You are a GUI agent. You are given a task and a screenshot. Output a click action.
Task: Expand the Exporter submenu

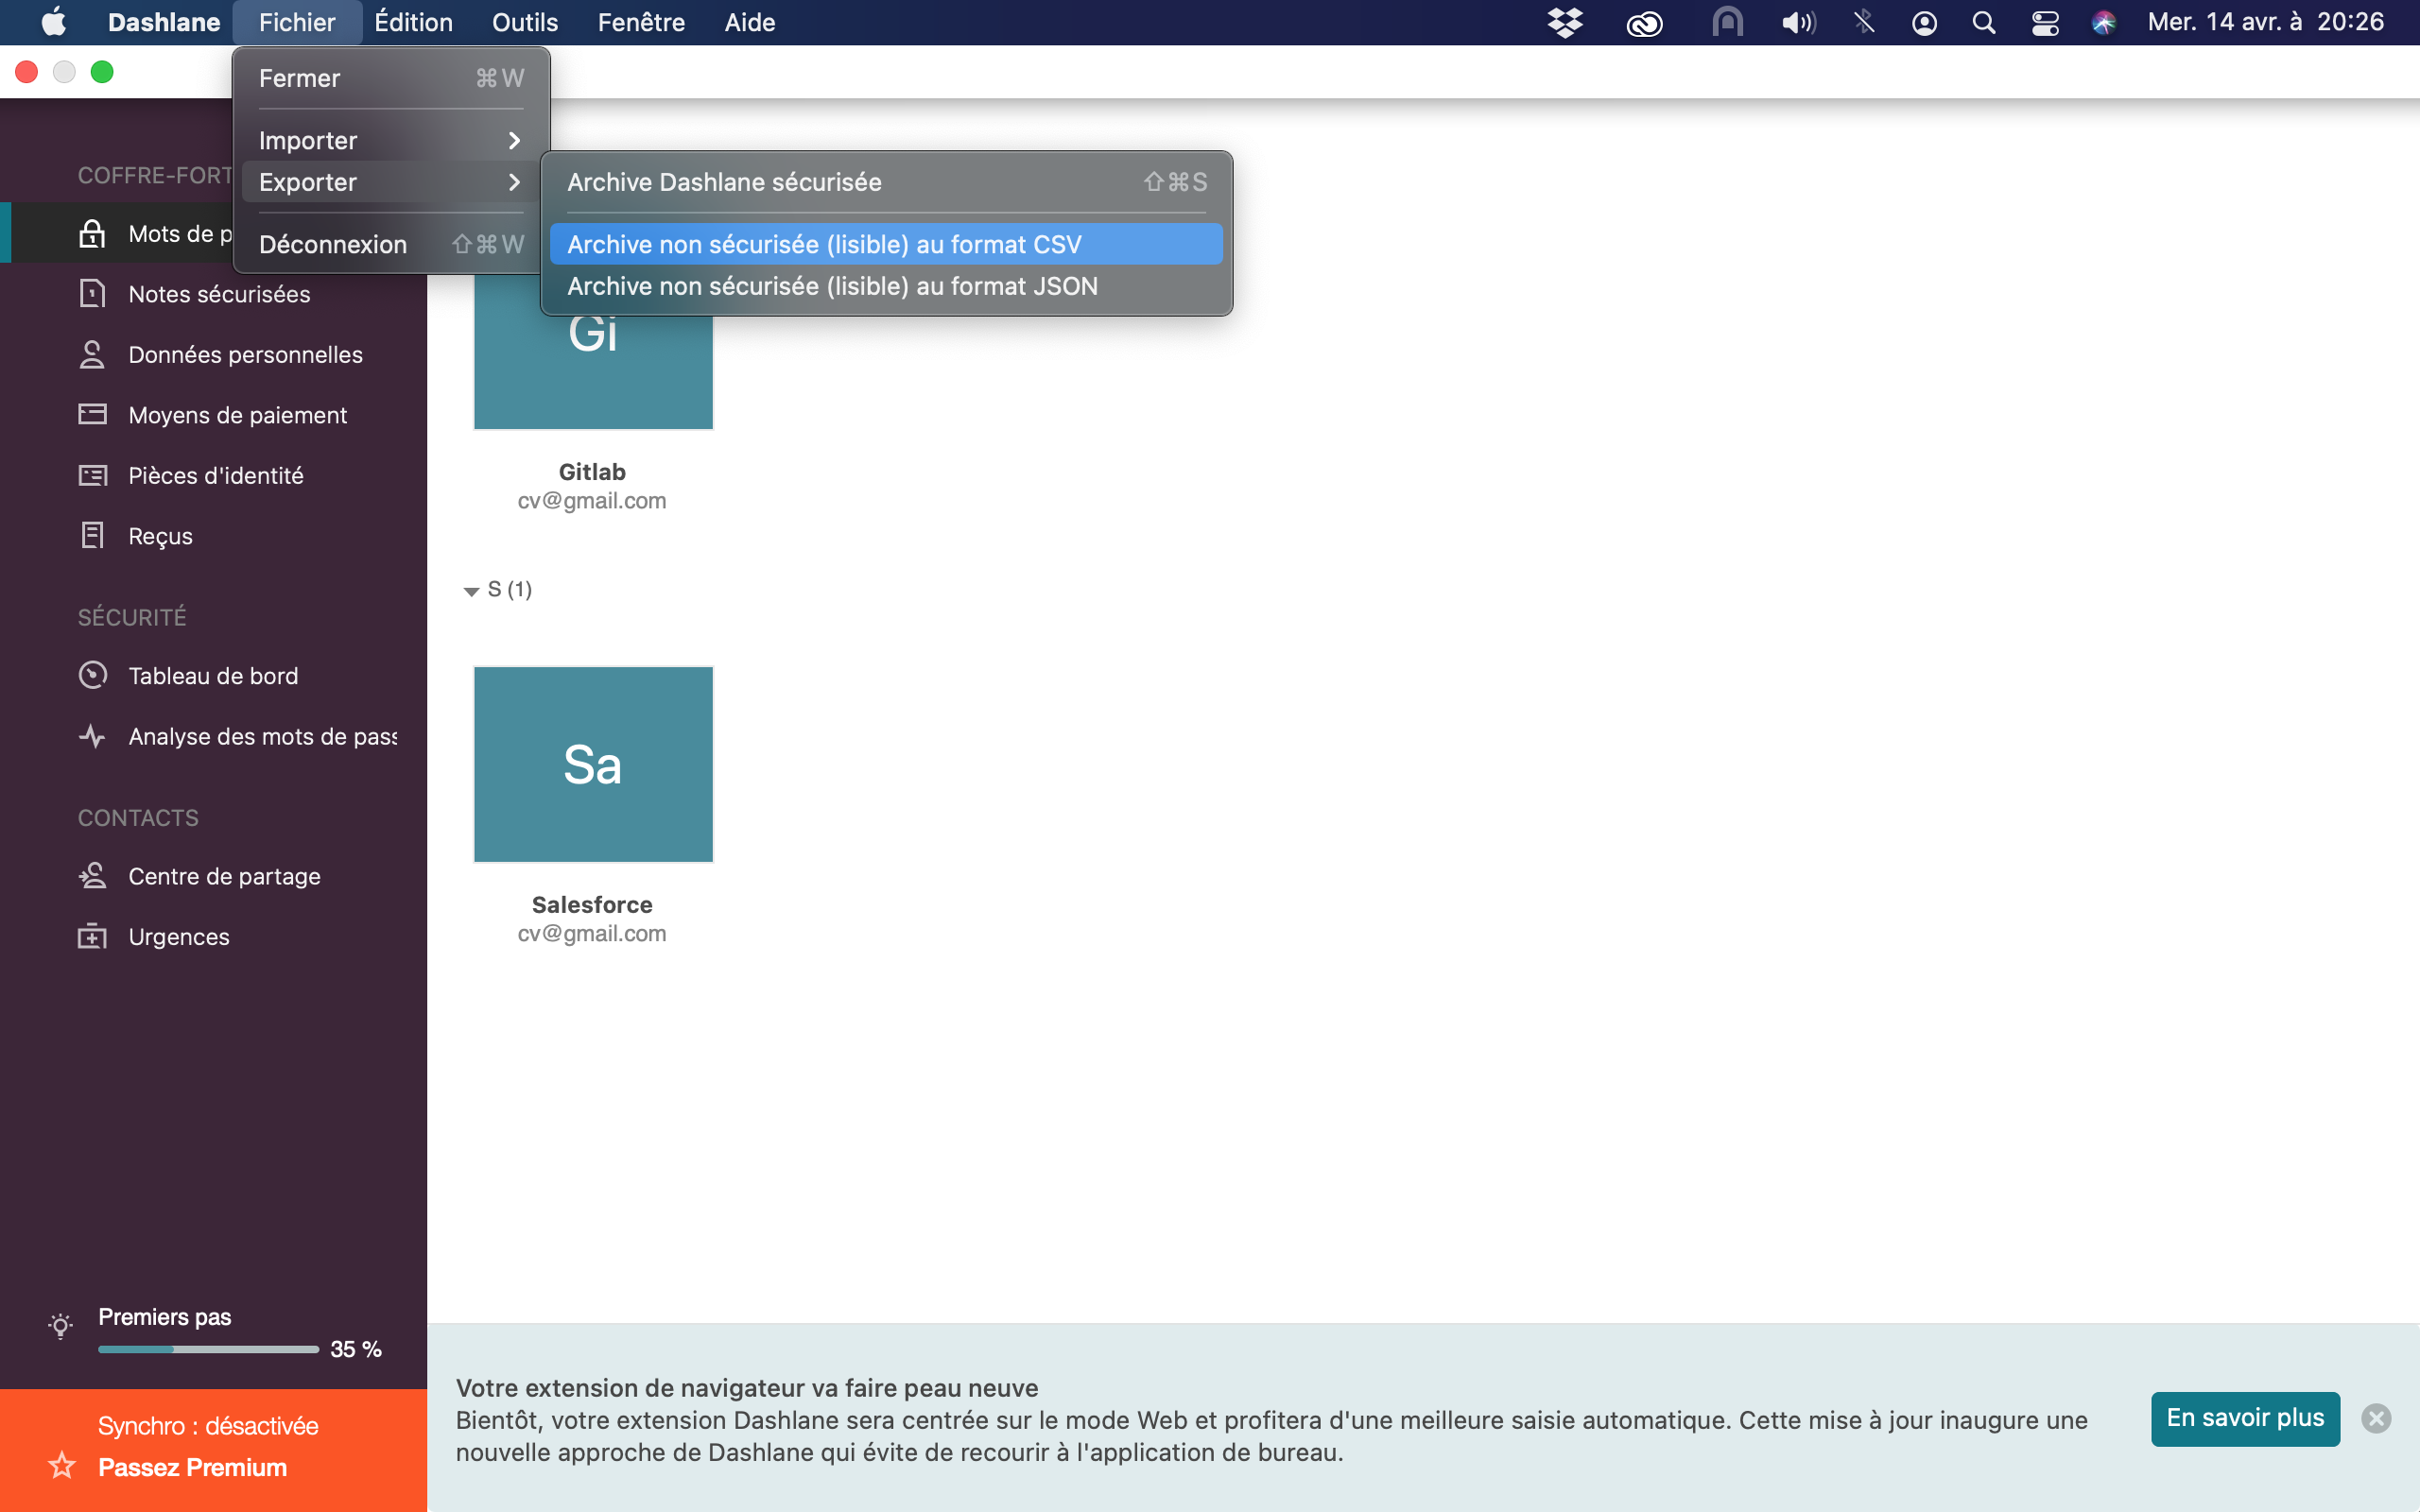pos(390,182)
